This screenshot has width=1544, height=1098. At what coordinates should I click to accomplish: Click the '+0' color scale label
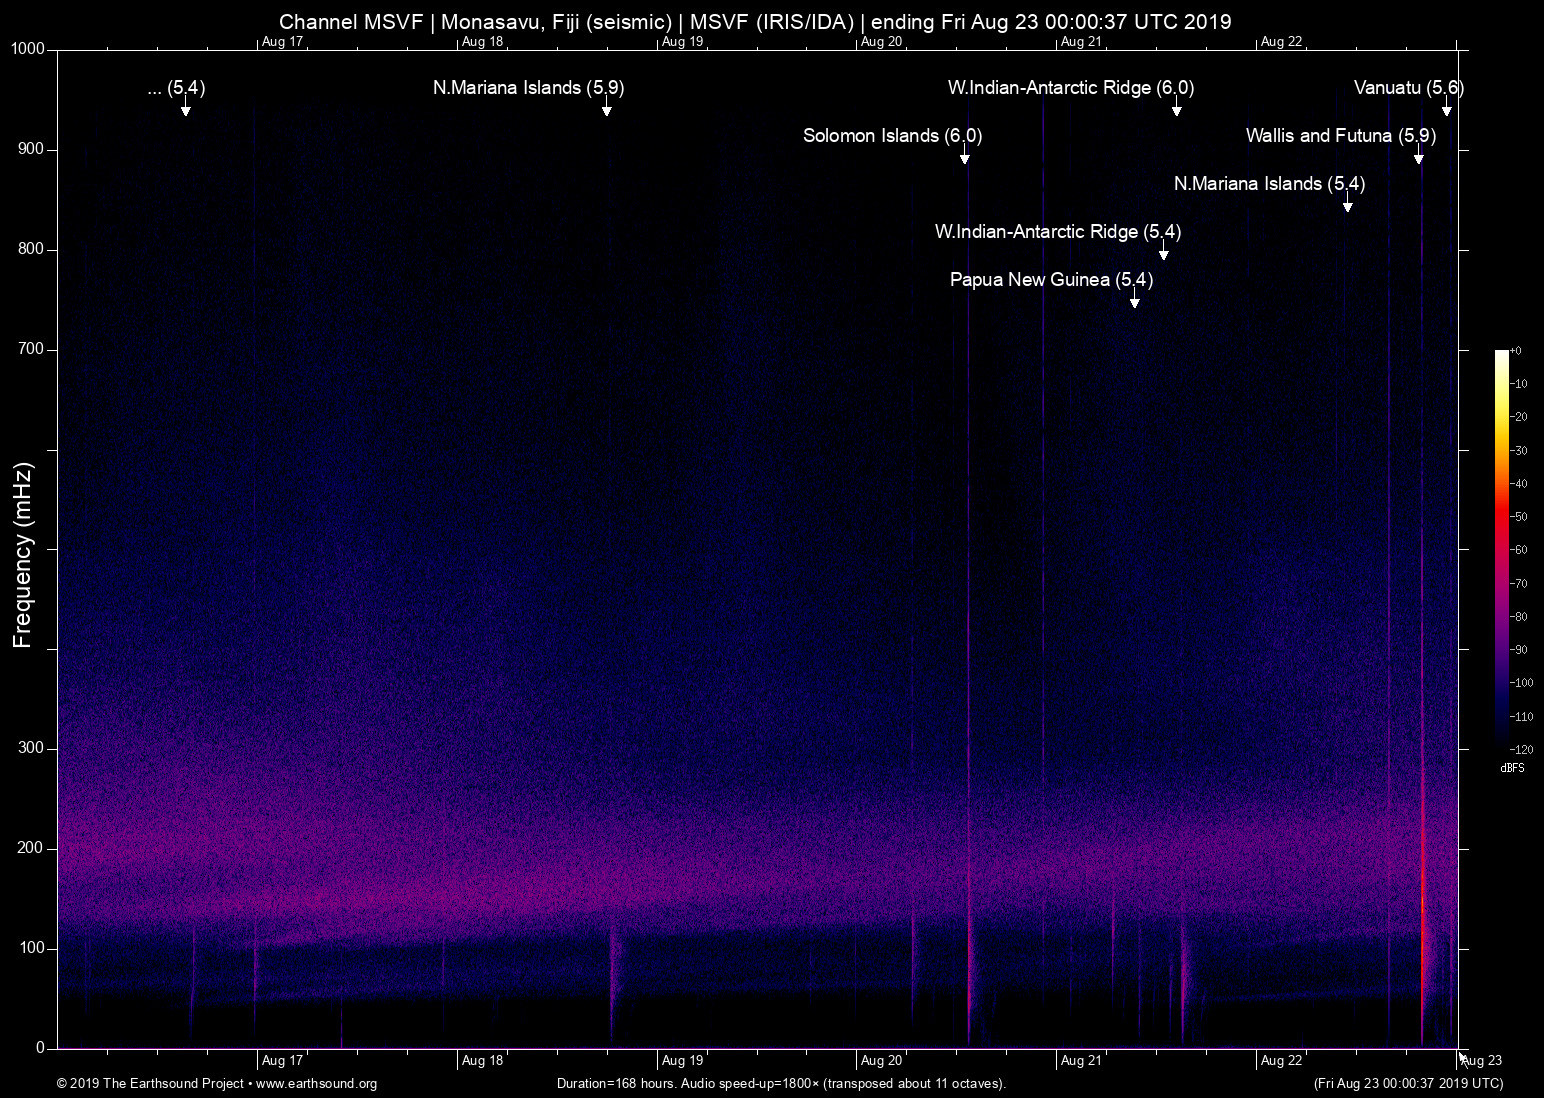pyautogui.click(x=1516, y=351)
